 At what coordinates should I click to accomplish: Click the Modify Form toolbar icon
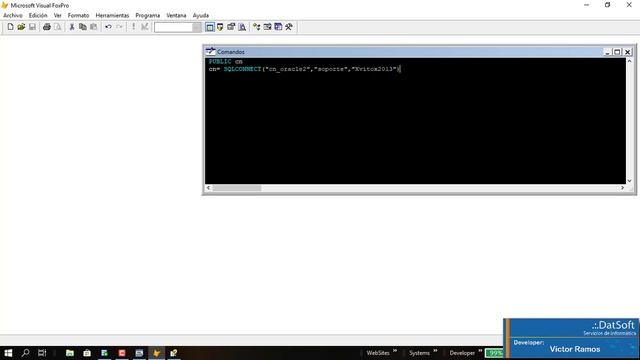144,27
